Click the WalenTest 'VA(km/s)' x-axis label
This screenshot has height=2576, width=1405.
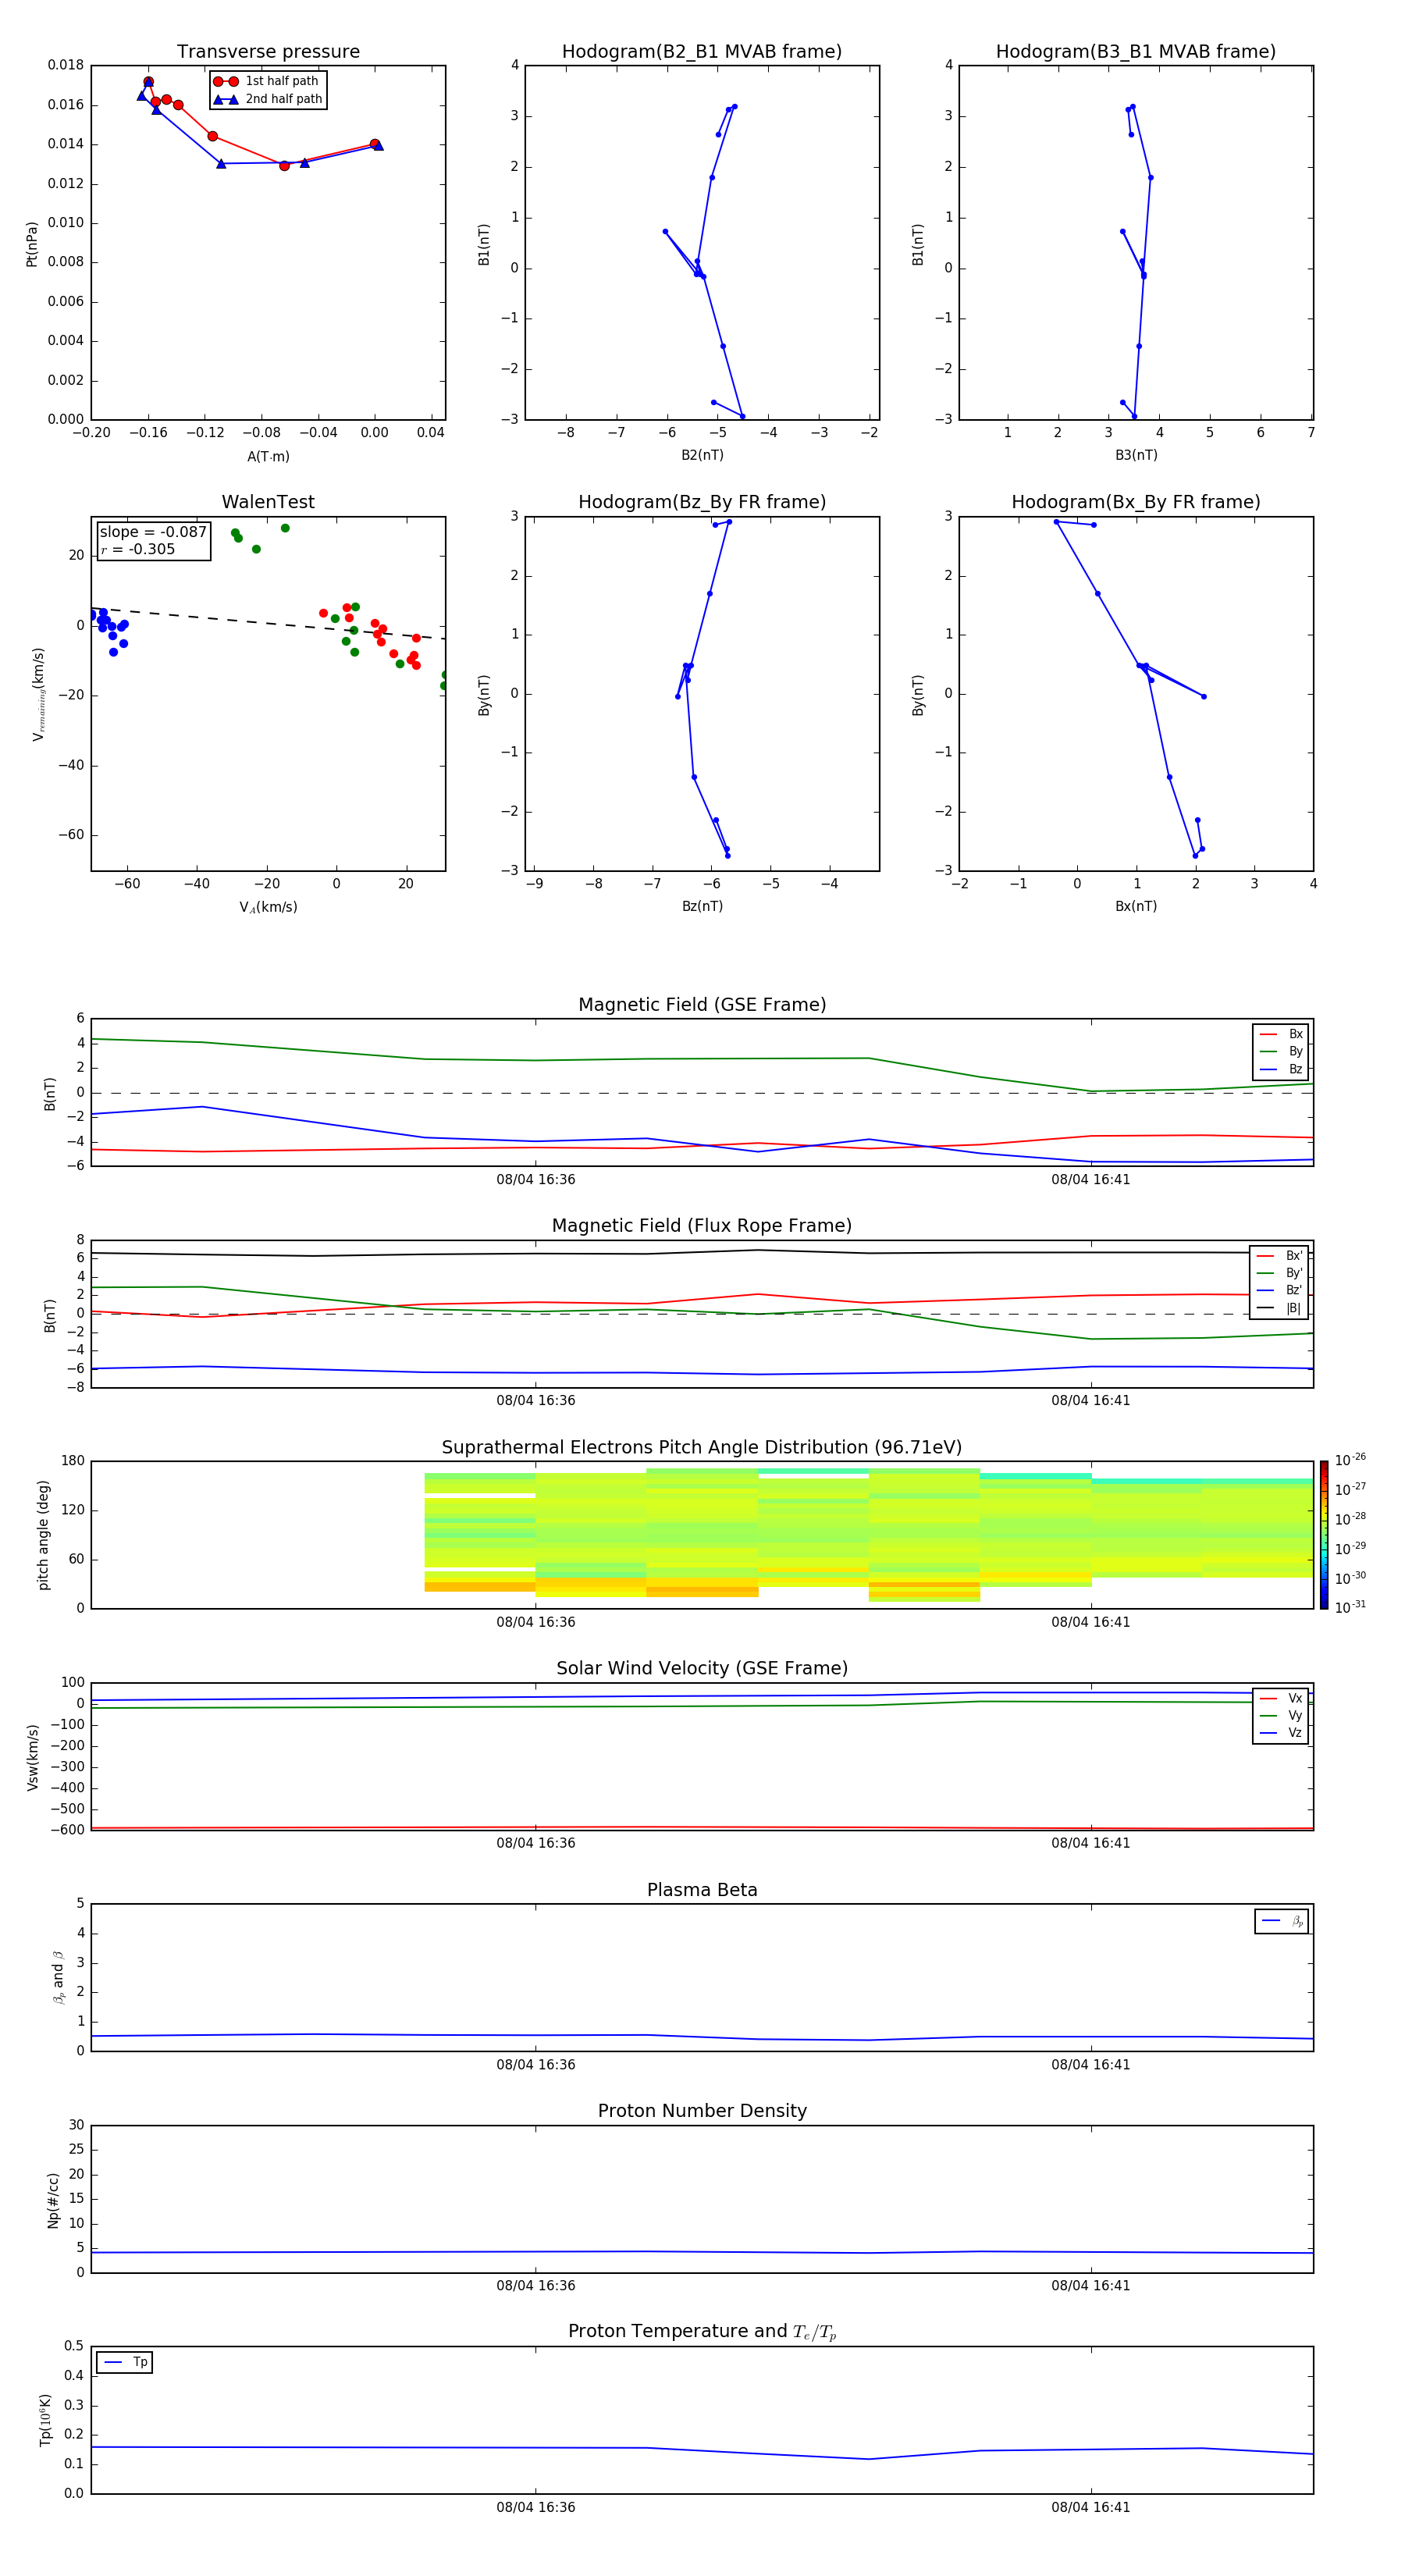(x=268, y=907)
